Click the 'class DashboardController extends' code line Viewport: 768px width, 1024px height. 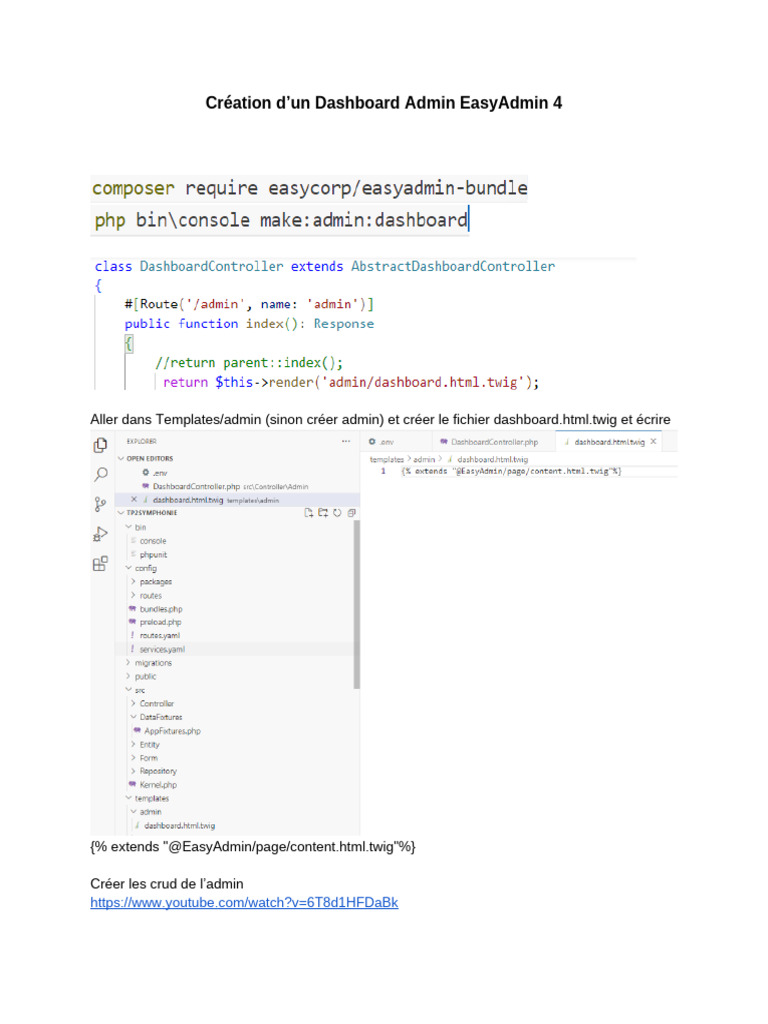pos(325,266)
